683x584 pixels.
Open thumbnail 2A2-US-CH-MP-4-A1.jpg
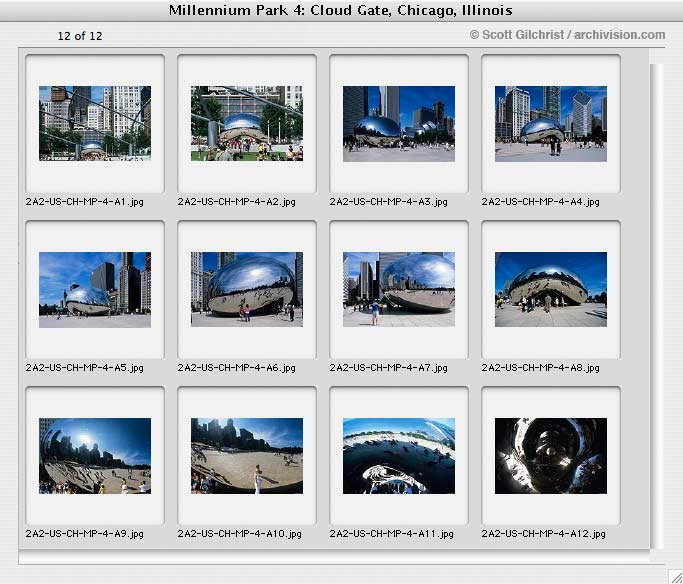click(x=95, y=123)
